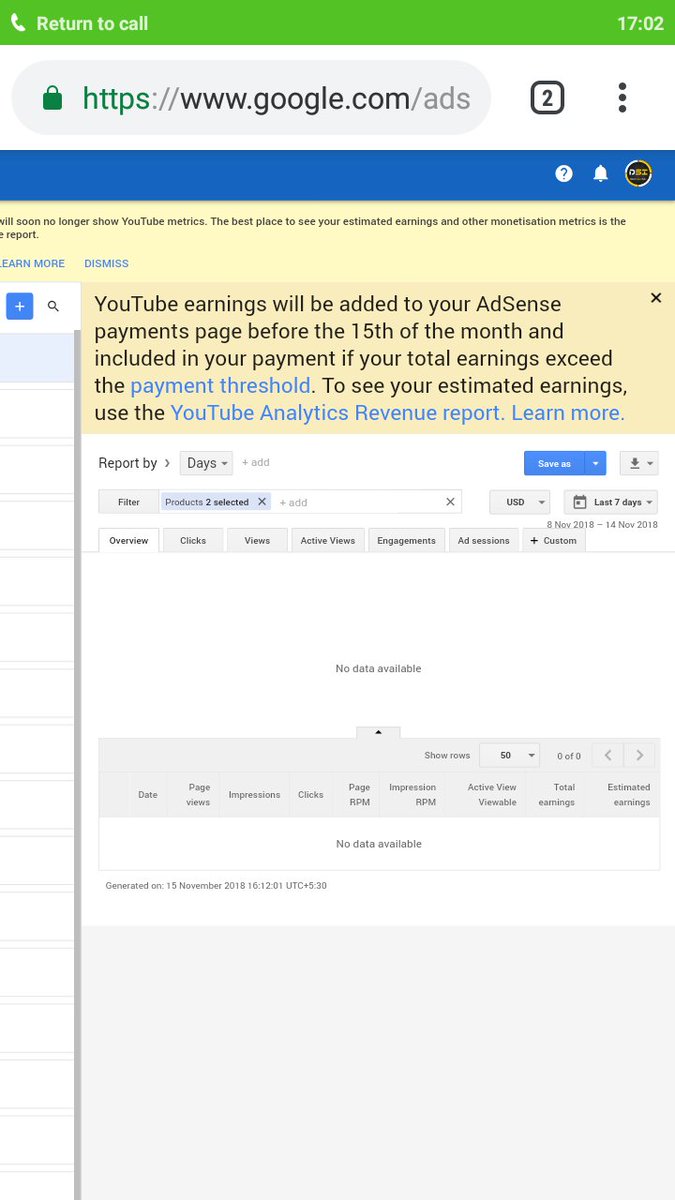Collapse the chart with the up arrow

point(378,732)
